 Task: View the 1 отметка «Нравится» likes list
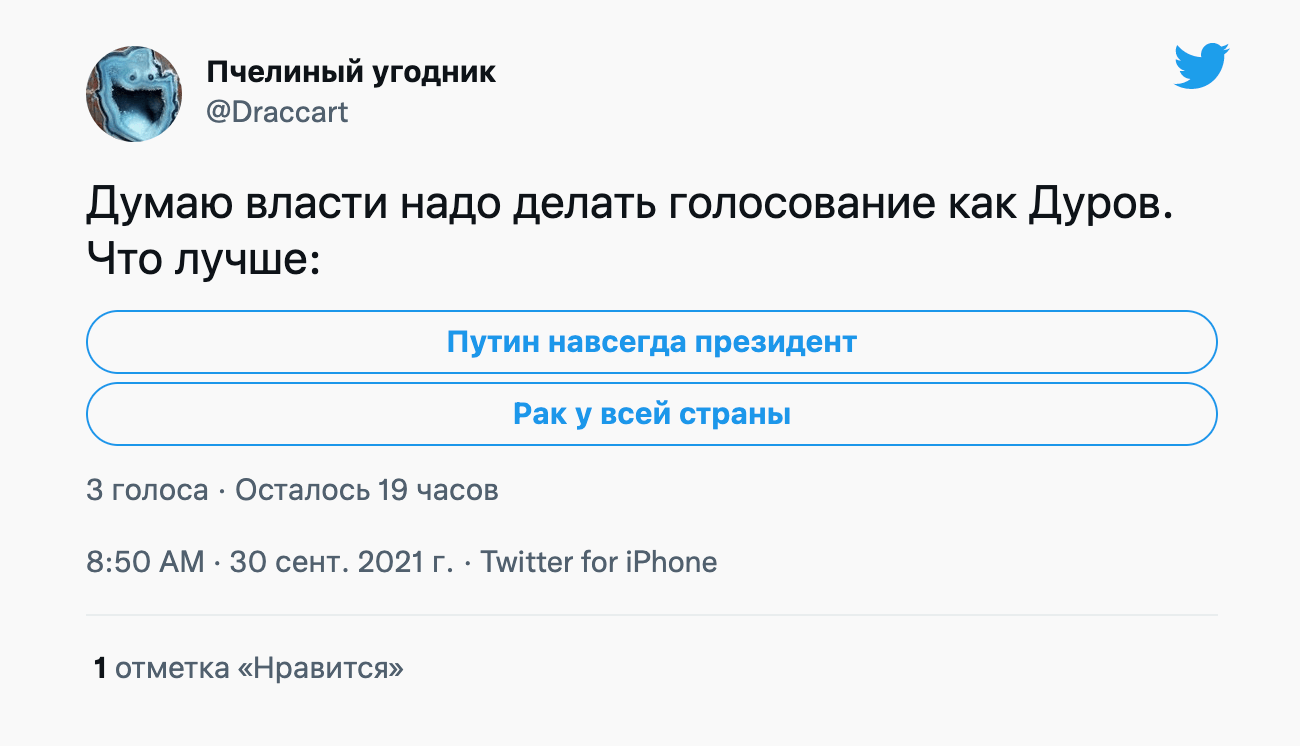(248, 668)
